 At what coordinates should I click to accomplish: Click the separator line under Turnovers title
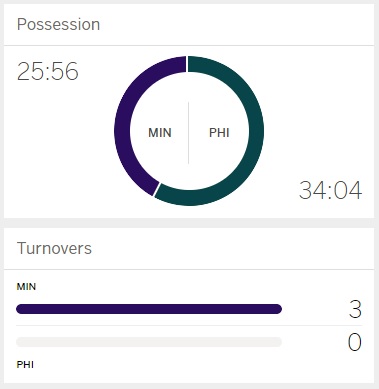pyautogui.click(x=189, y=269)
